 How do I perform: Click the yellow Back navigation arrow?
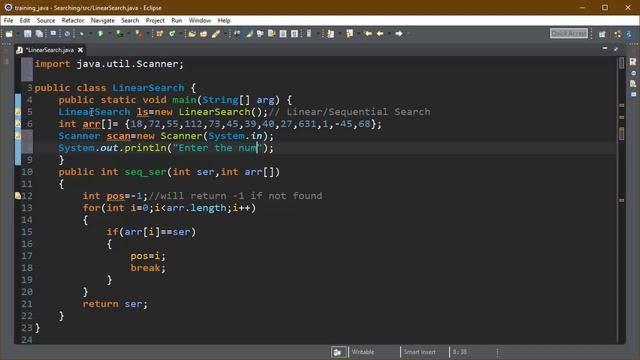(x=380, y=33)
